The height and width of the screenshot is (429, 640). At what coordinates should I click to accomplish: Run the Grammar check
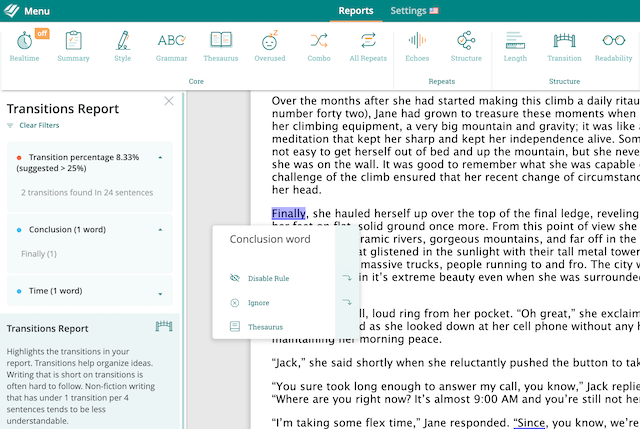(171, 47)
